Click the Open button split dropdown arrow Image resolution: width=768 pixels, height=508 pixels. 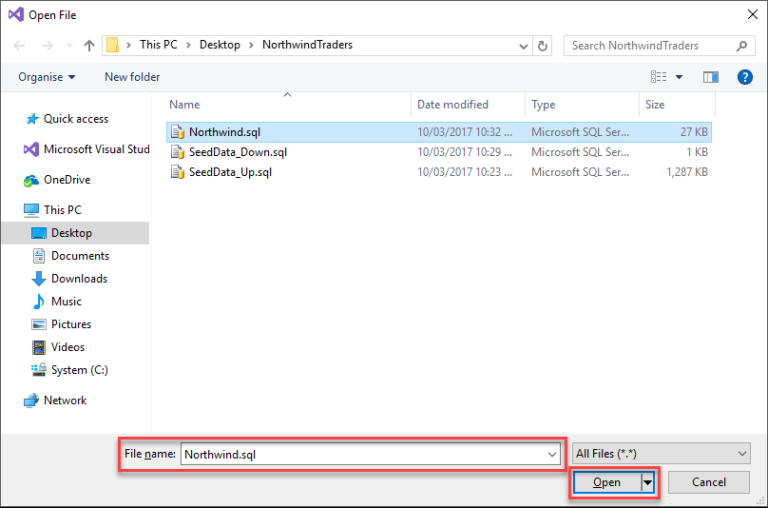(x=648, y=482)
